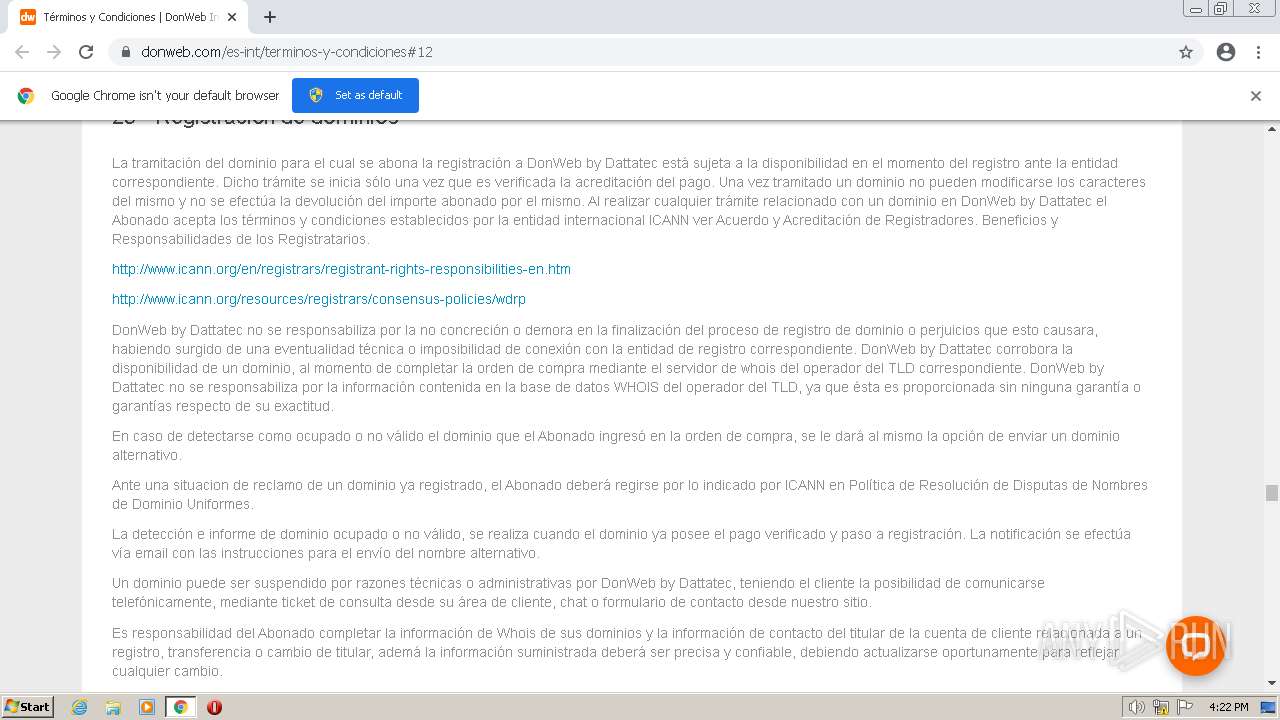Open the media player taskbar icon
Image resolution: width=1280 pixels, height=720 pixels.
(147, 707)
